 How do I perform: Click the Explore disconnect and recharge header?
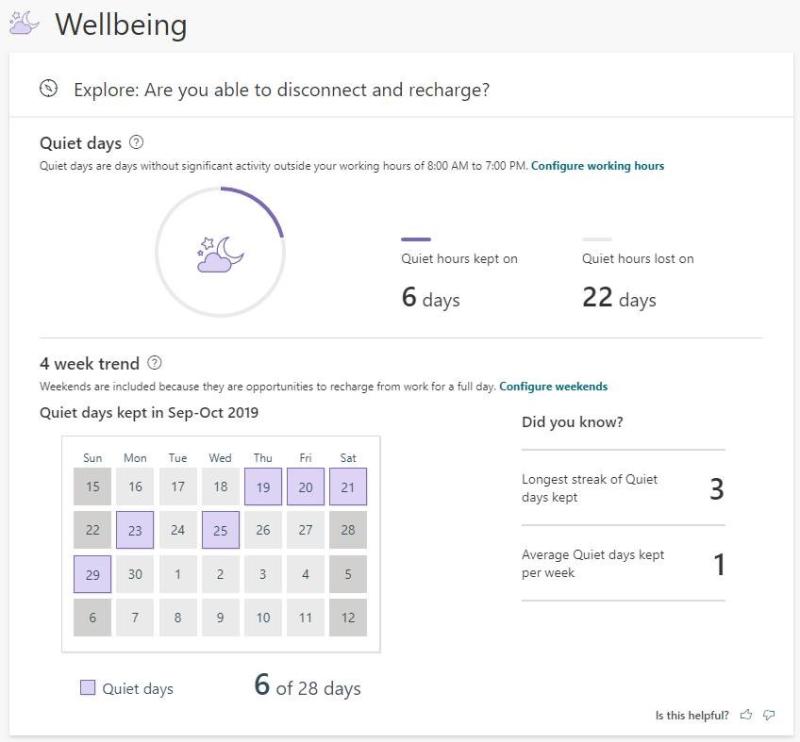(281, 89)
